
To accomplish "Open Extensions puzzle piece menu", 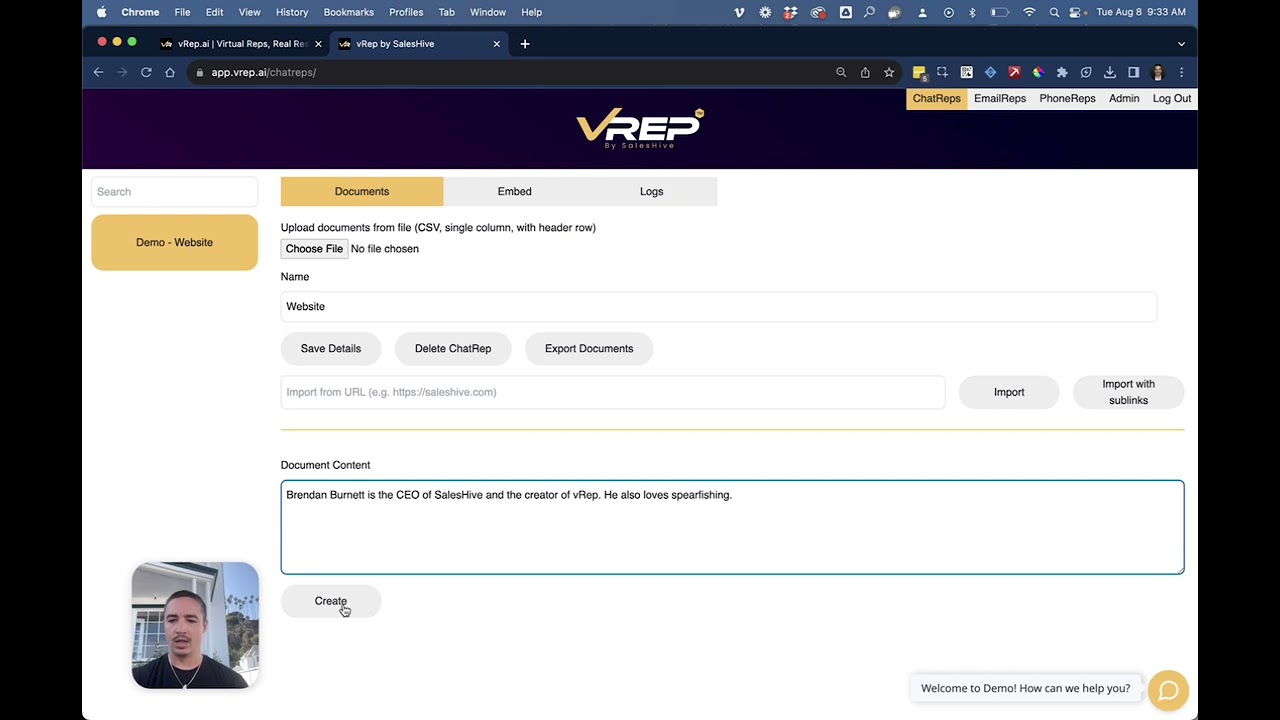I will 1062,72.
